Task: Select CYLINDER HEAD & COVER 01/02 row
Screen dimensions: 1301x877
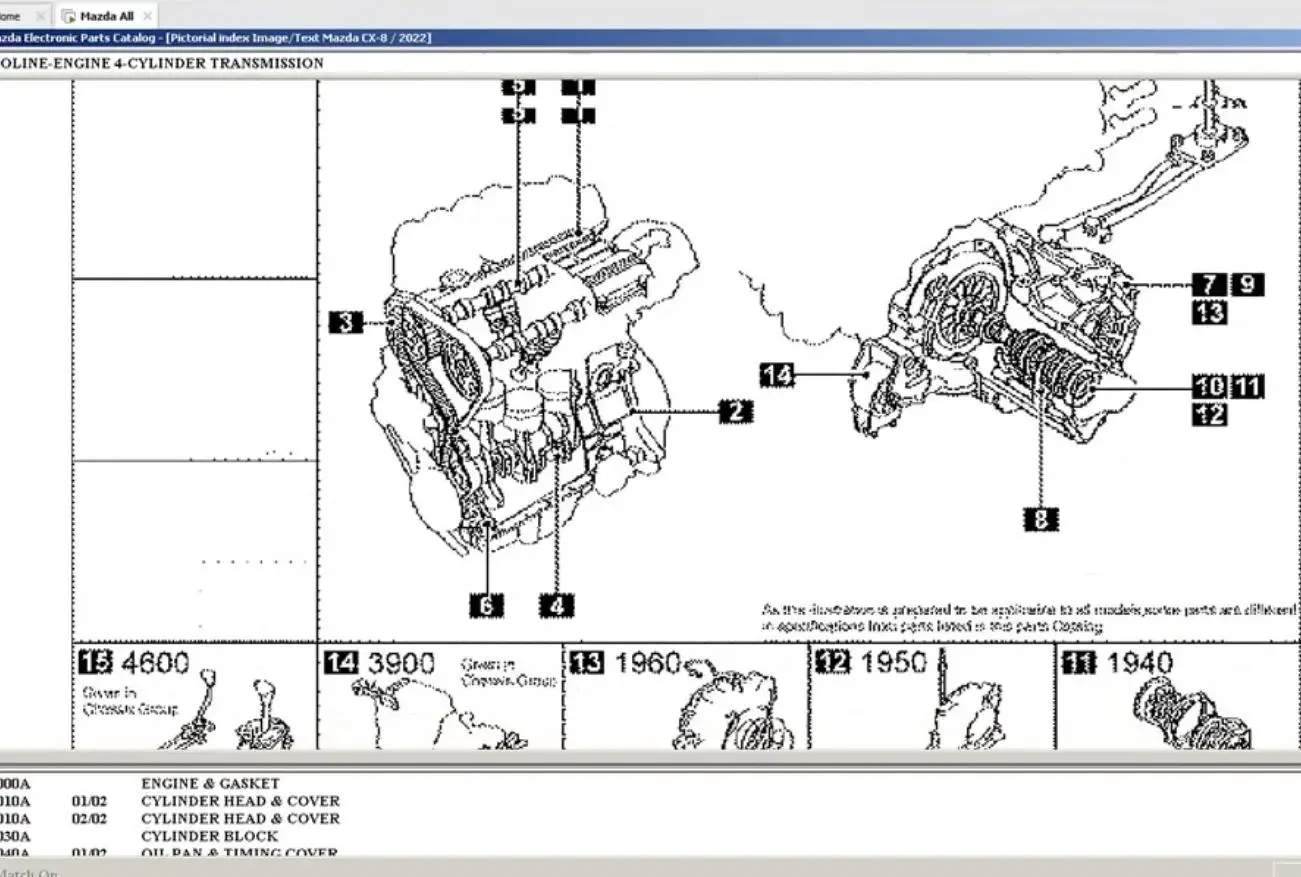Action: tap(650, 801)
